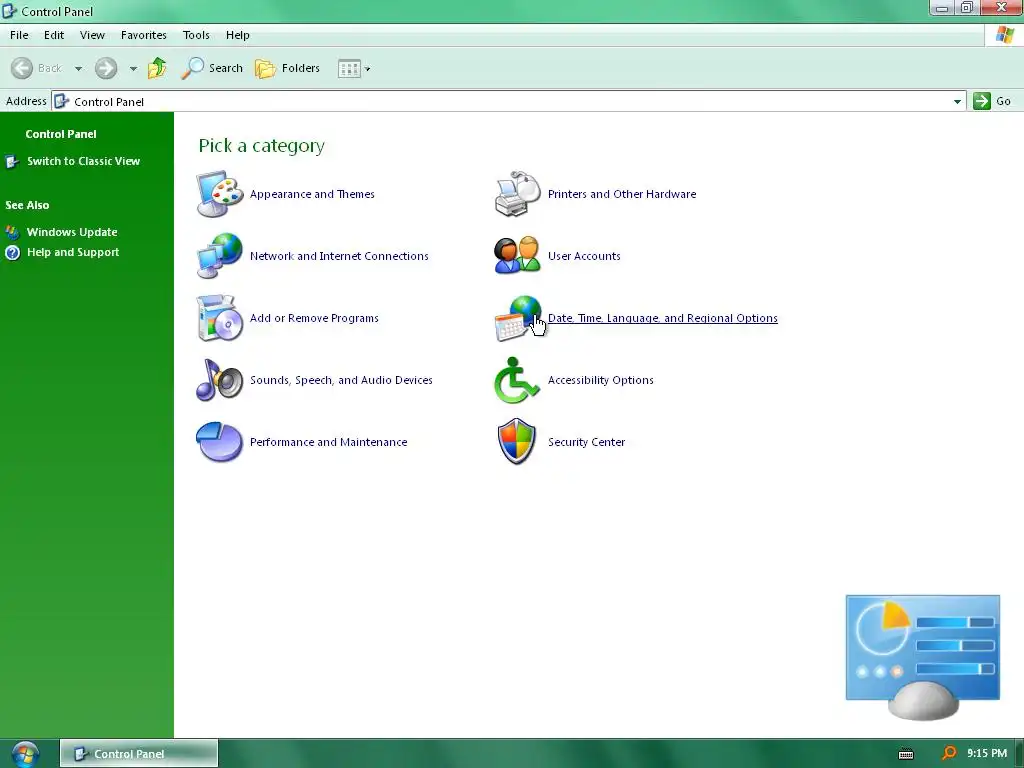The height and width of the screenshot is (768, 1024).
Task: Click the User Accounts people icon
Action: click(x=517, y=255)
